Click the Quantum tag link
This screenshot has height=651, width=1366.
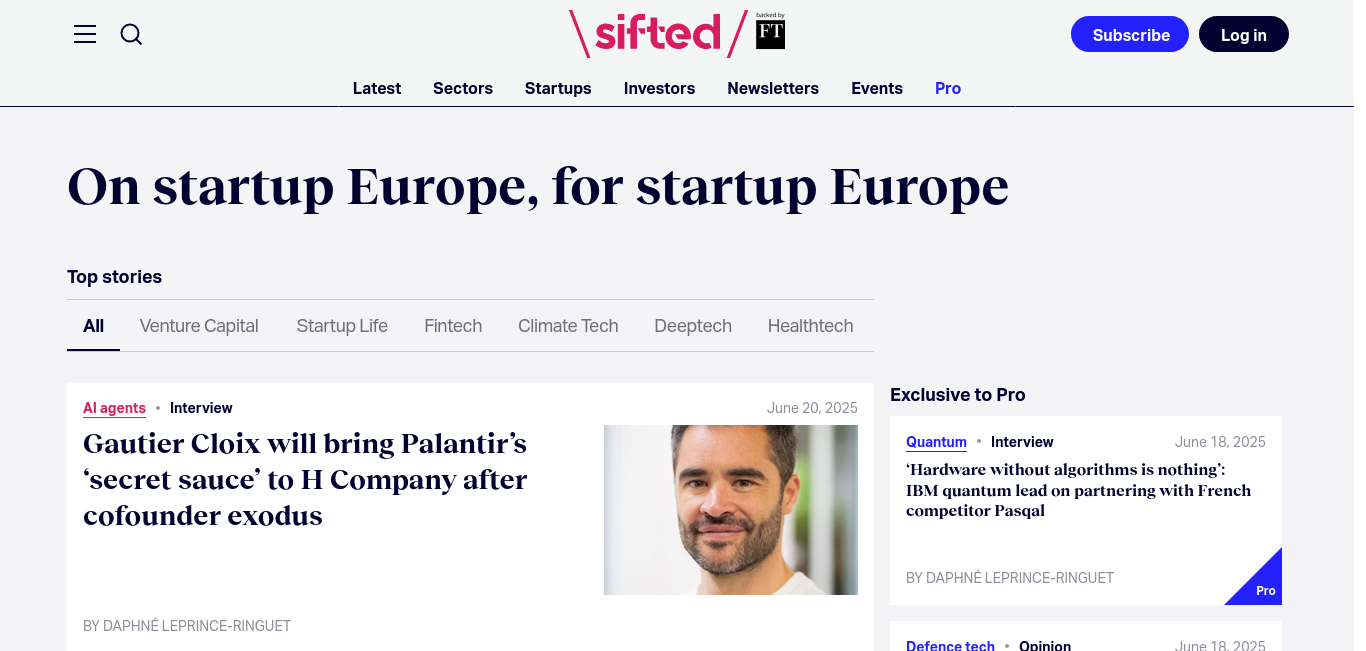point(936,442)
